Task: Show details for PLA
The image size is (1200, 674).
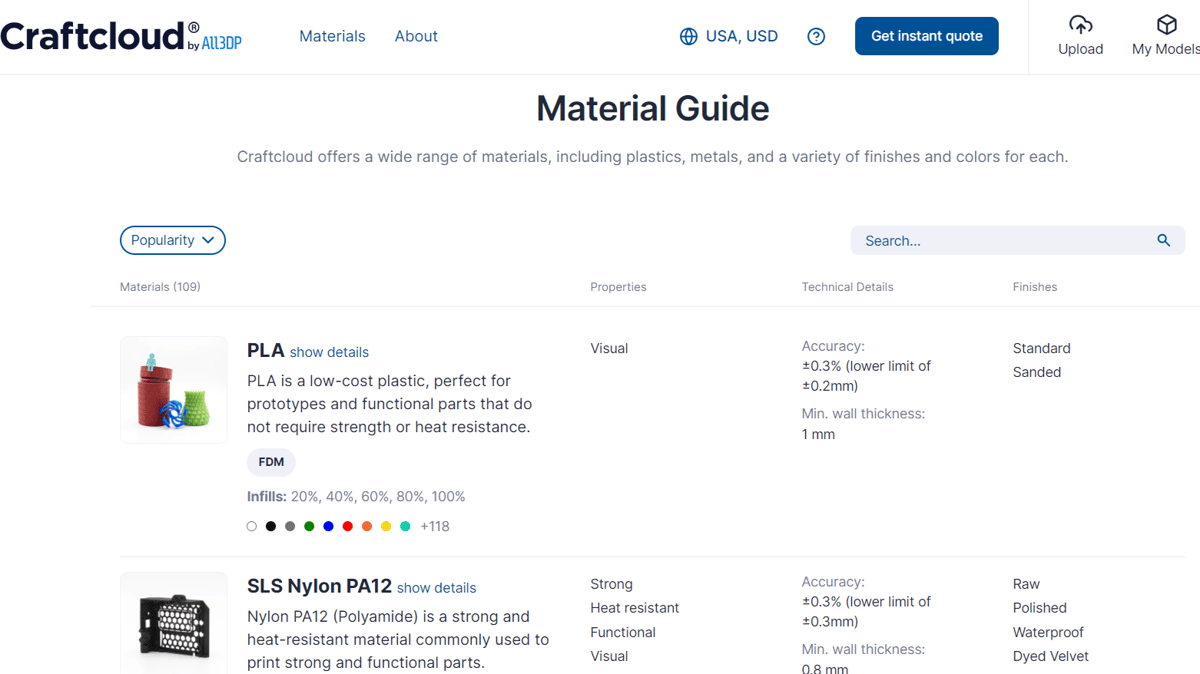Action: coord(329,352)
